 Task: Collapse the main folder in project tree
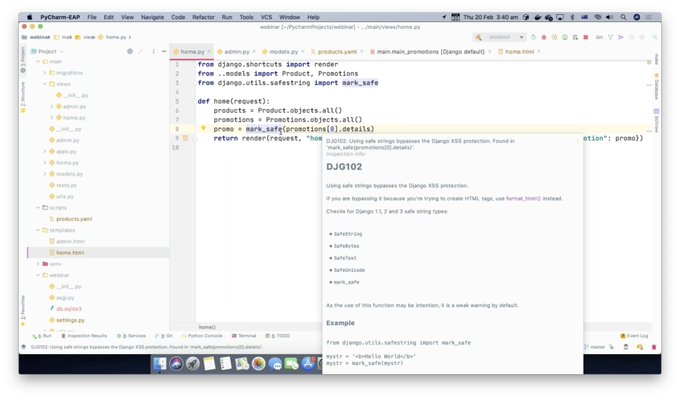pos(38,62)
